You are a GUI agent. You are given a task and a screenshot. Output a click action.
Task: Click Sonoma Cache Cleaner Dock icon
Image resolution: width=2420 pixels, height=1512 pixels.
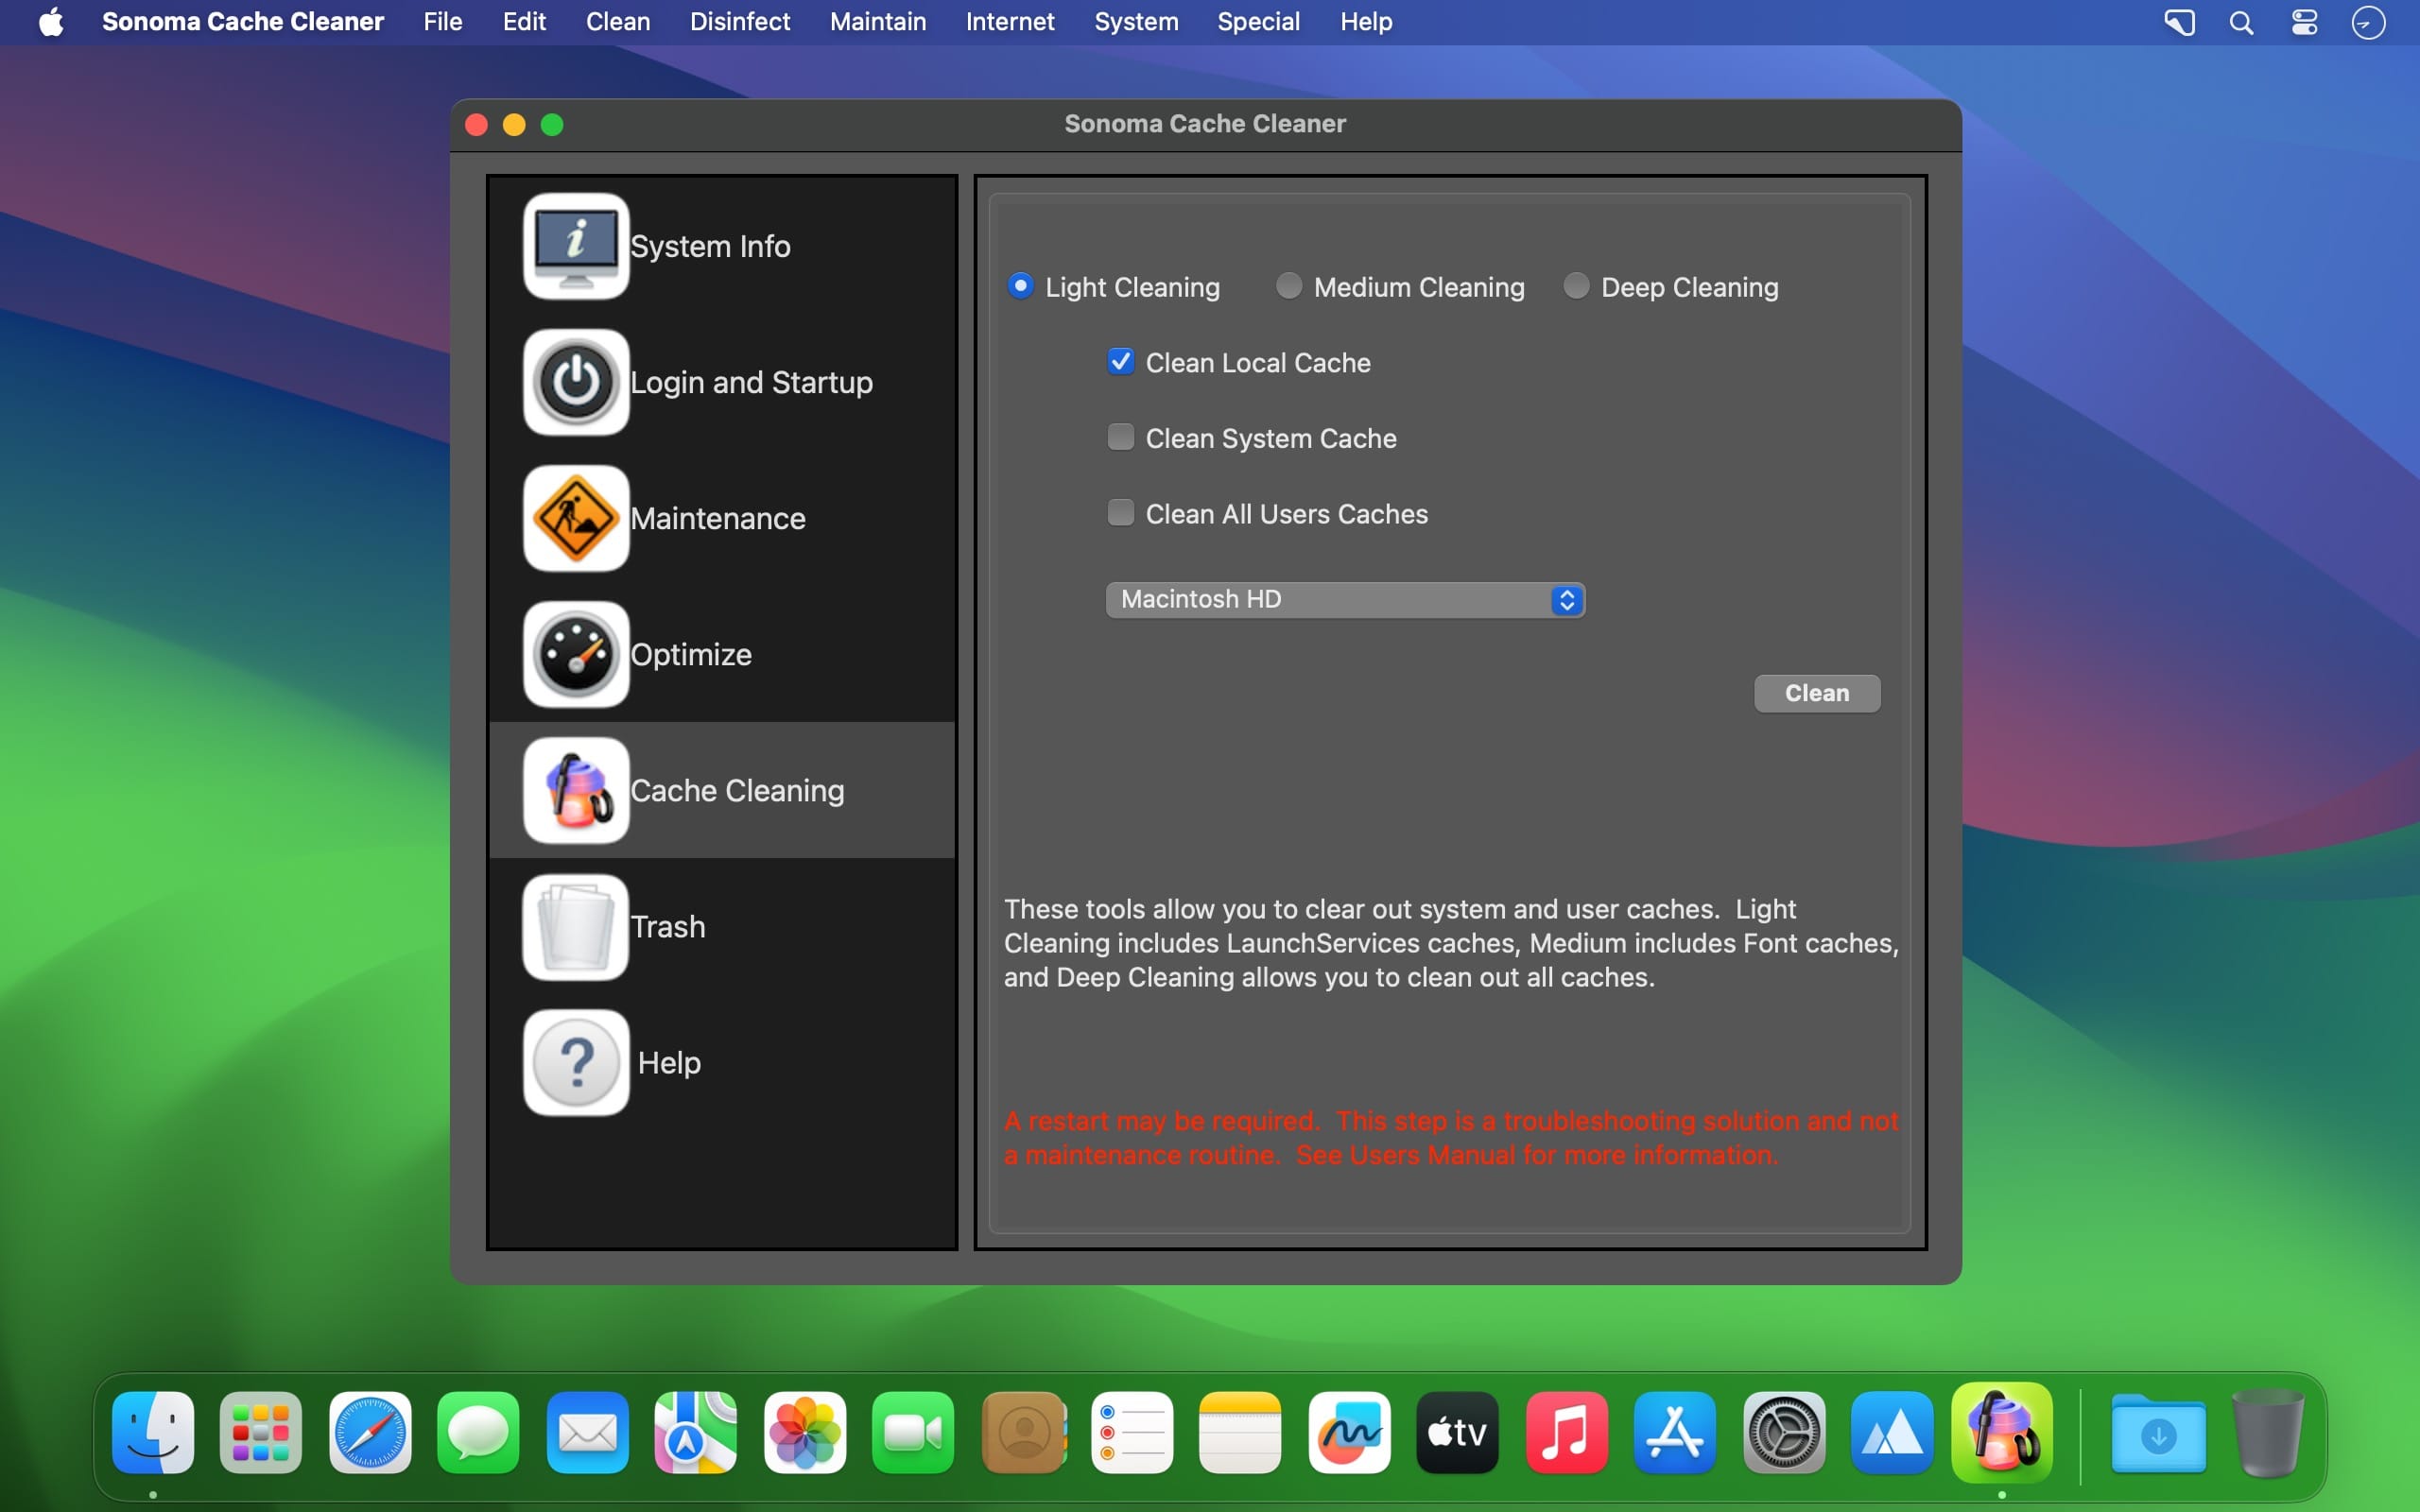pyautogui.click(x=2002, y=1432)
